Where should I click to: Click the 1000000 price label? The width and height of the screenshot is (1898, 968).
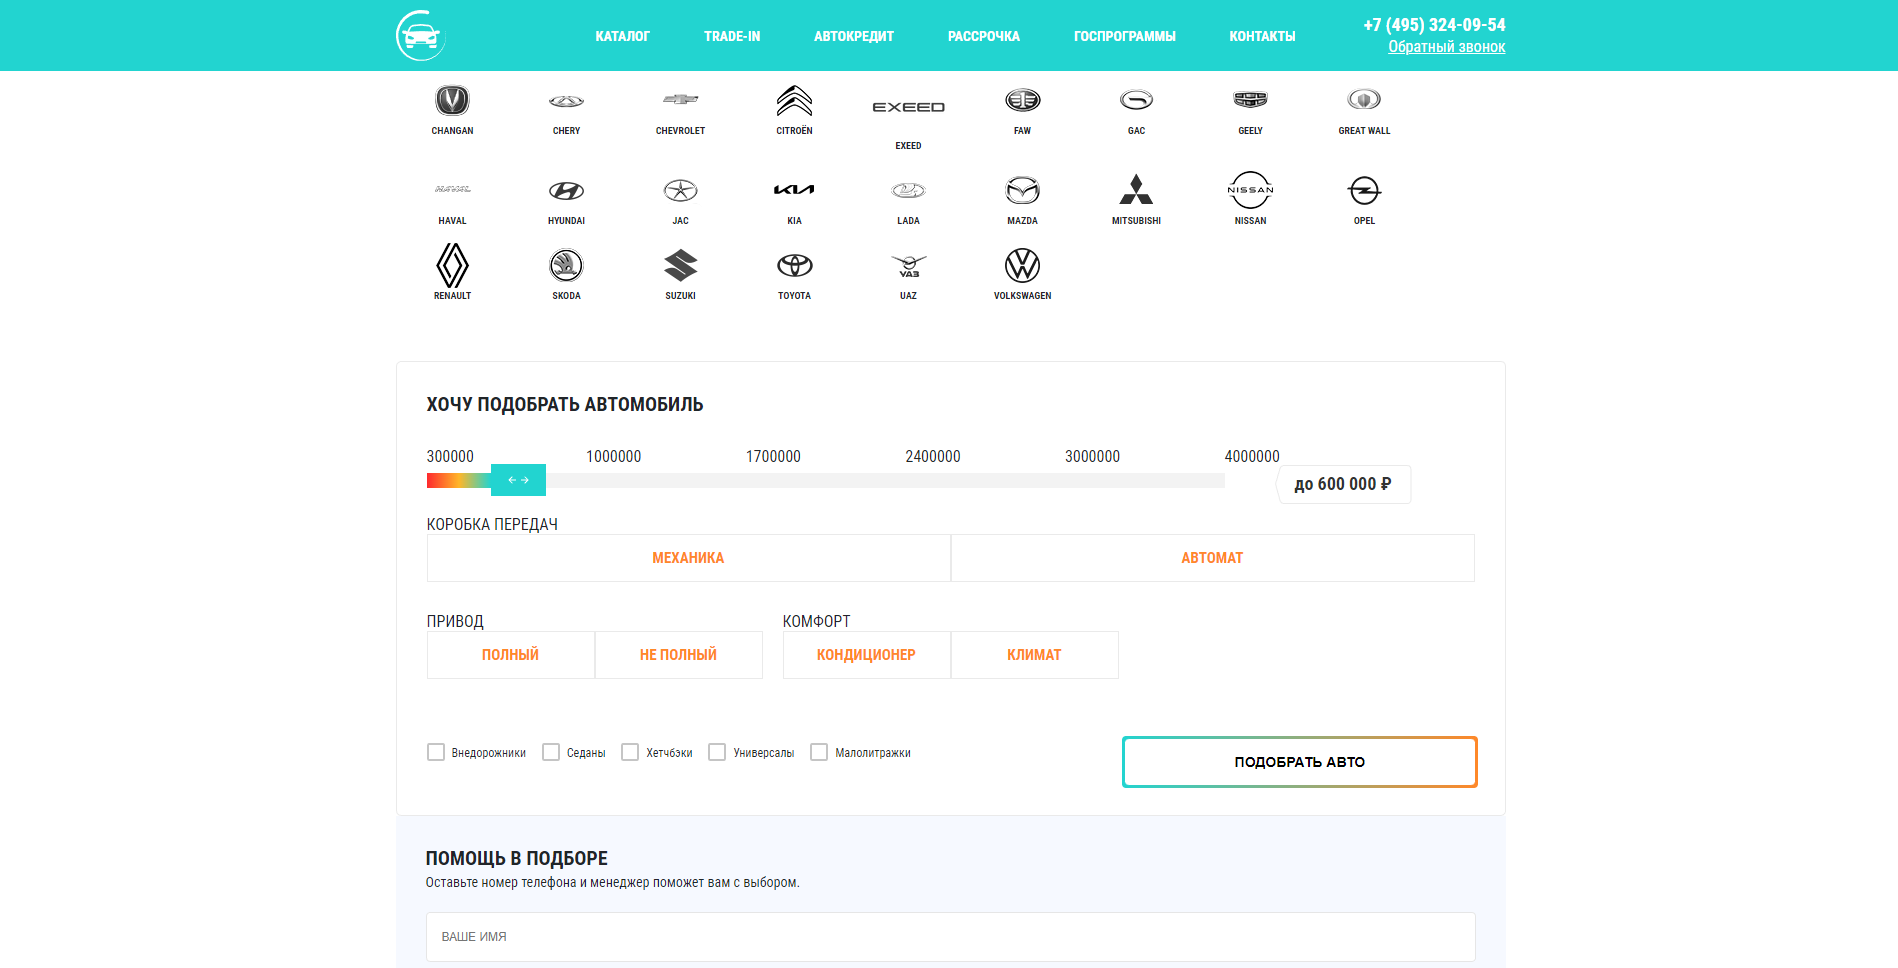click(x=613, y=457)
